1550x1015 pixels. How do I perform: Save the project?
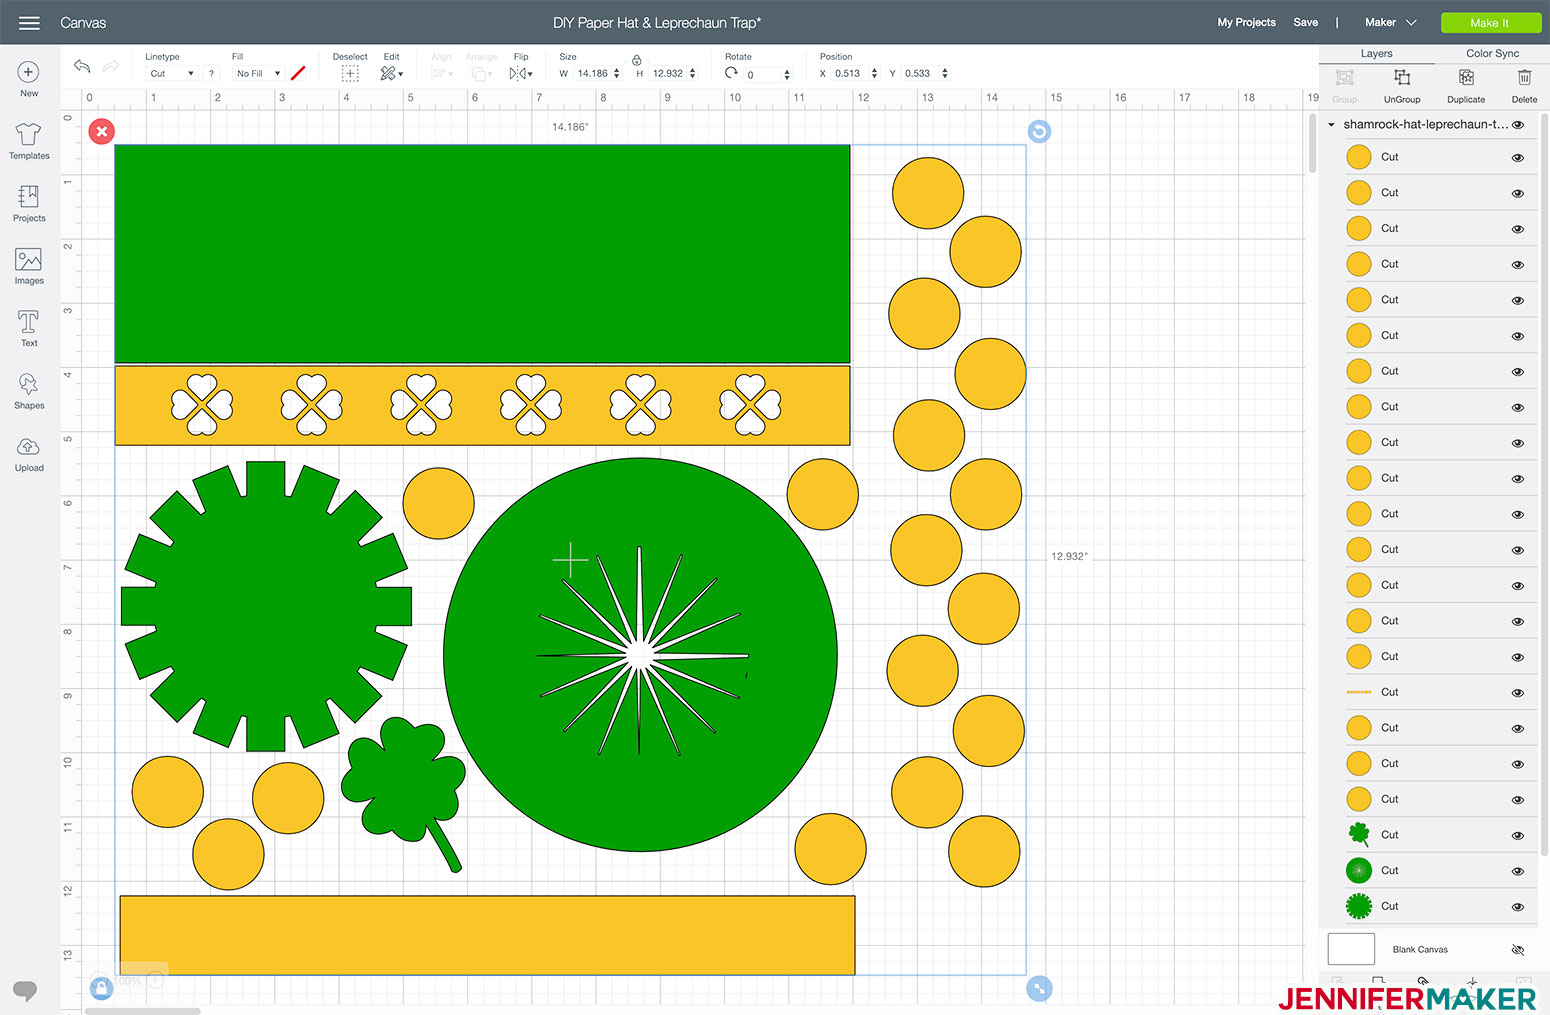(x=1305, y=22)
